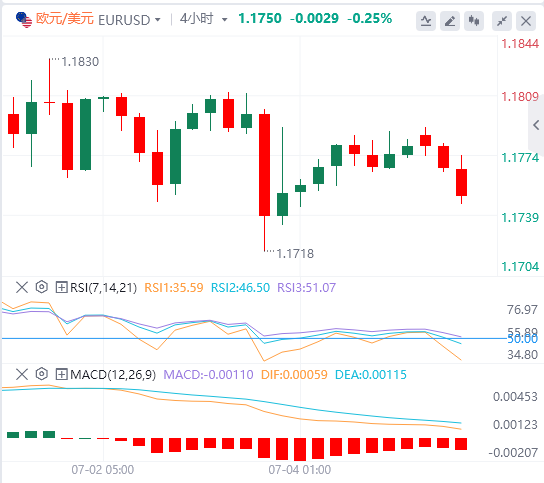Expand the right side panel chevron
Screen dimensions: 544x483
point(536,125)
